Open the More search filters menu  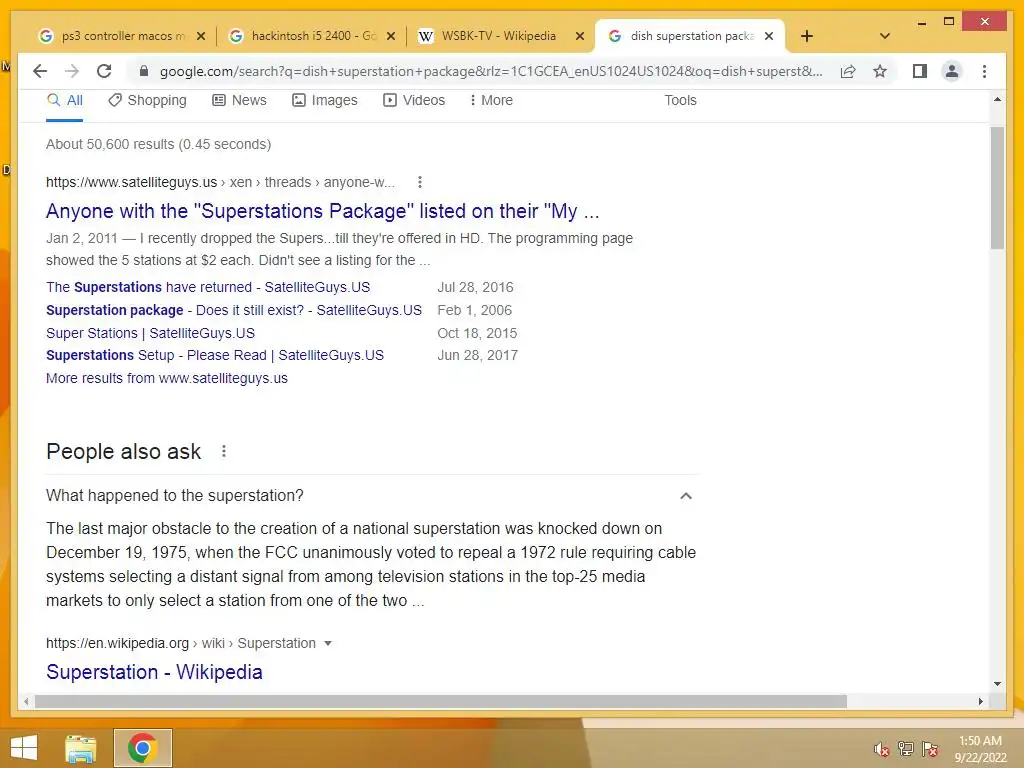tap(491, 101)
